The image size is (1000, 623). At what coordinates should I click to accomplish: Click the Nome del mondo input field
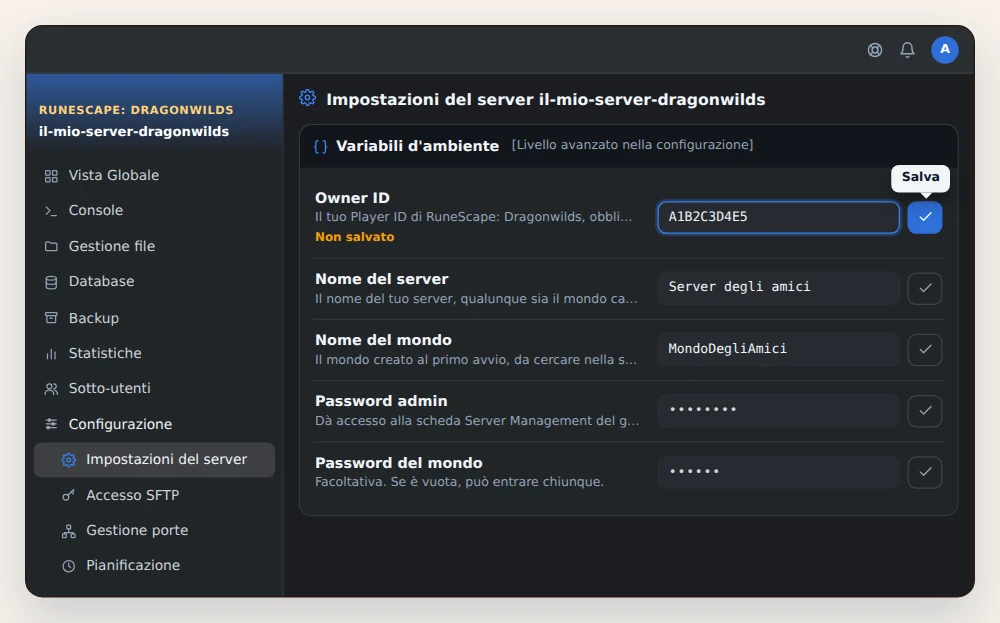(x=778, y=349)
